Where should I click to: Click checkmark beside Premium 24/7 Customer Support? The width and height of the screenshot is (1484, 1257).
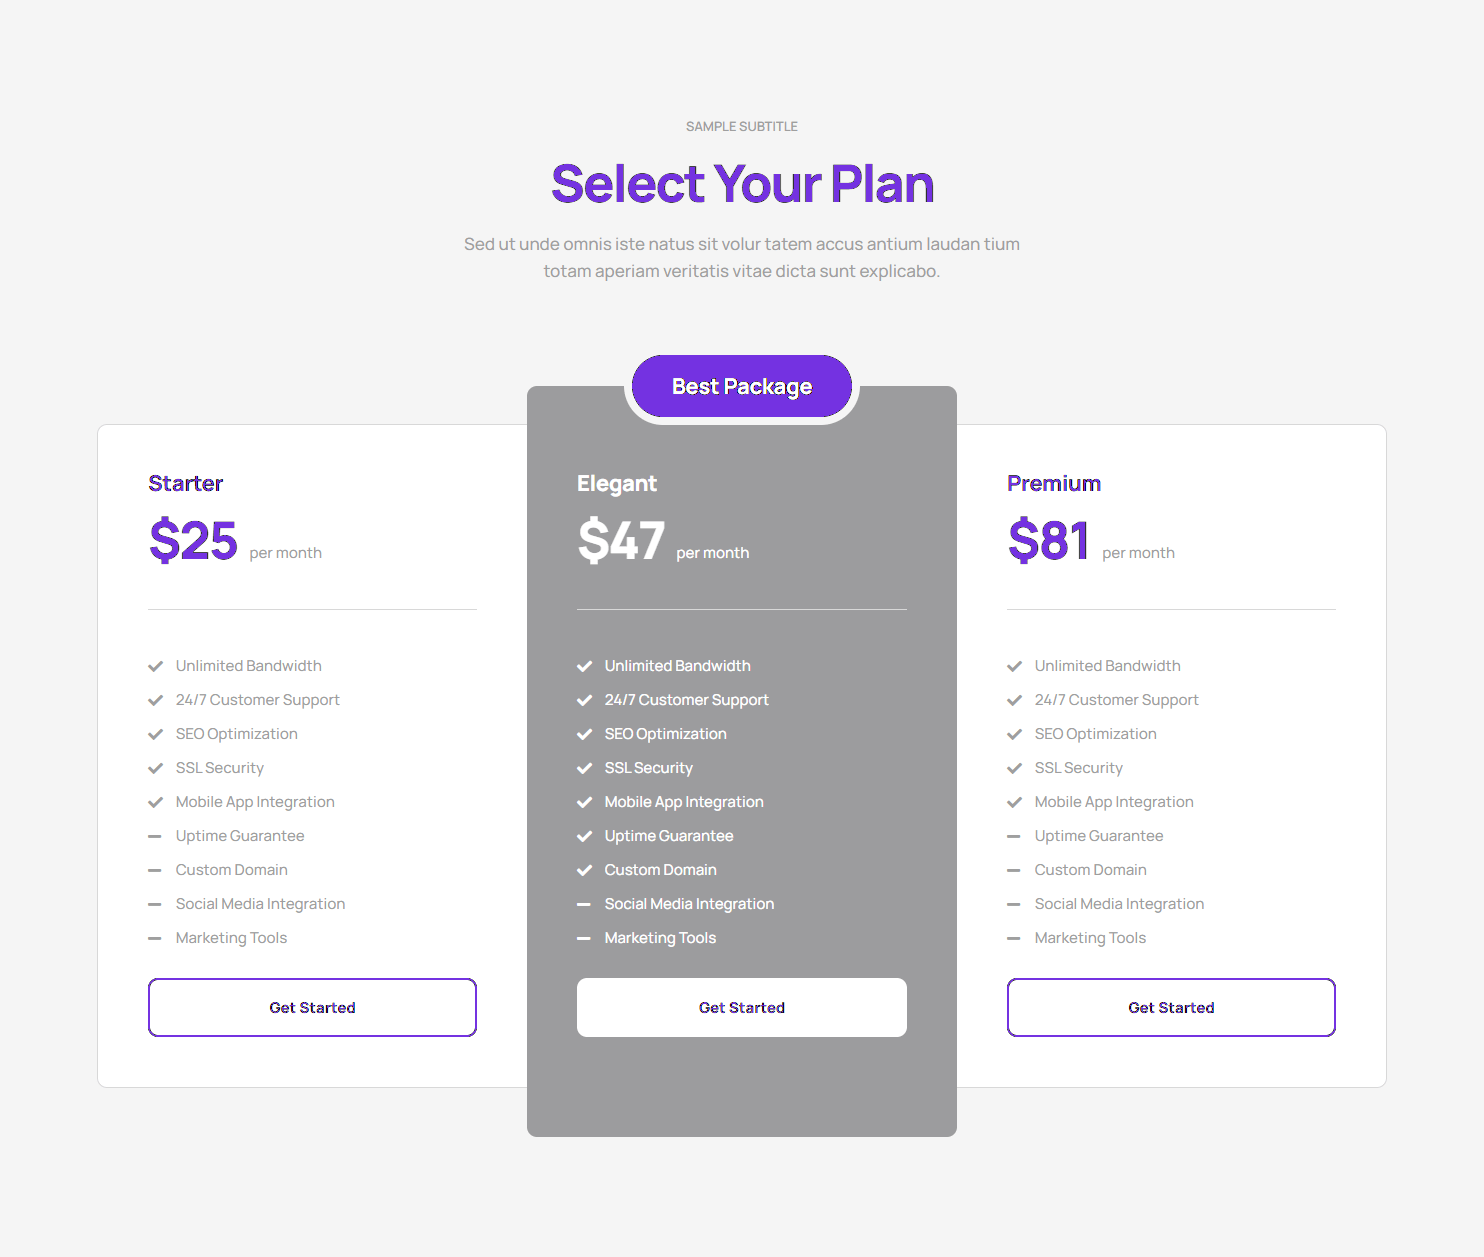tap(1014, 700)
